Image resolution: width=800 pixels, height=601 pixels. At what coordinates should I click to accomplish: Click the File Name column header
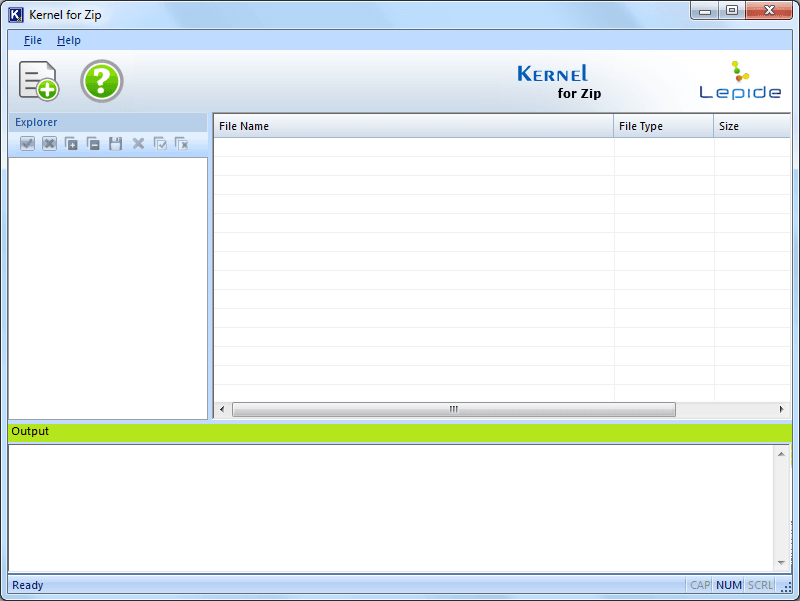point(413,126)
